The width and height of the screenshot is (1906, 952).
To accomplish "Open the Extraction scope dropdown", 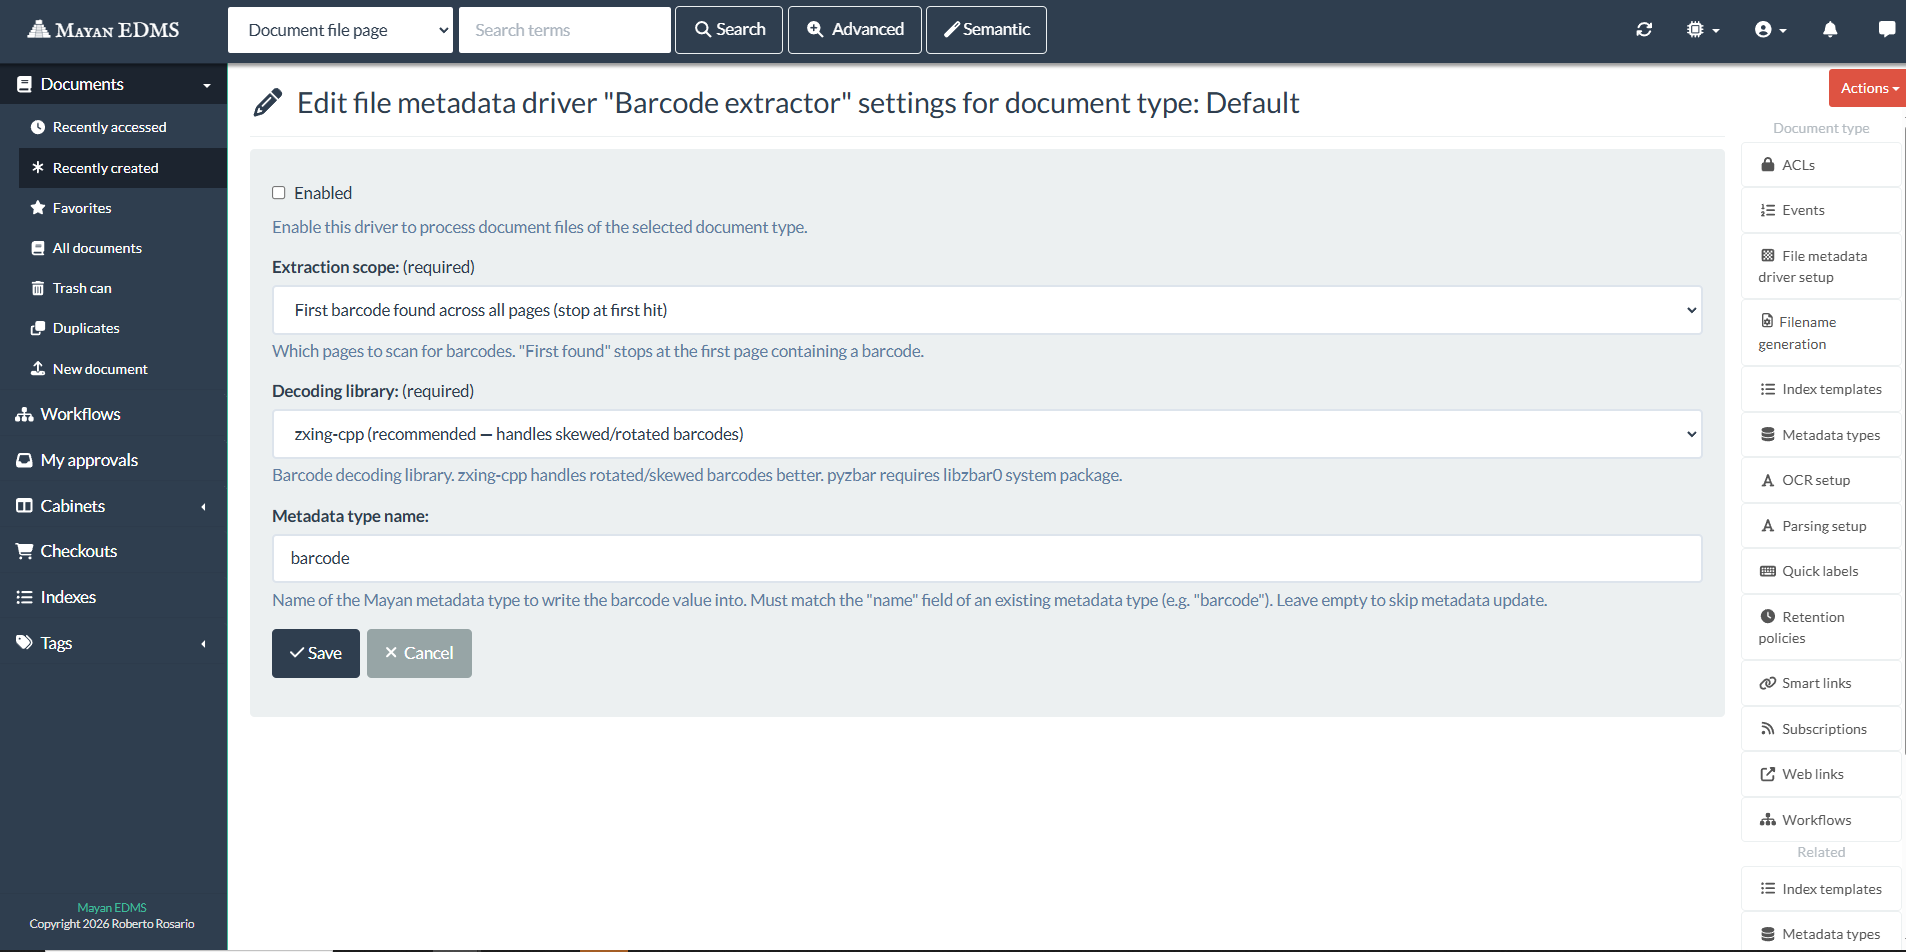I will point(987,310).
